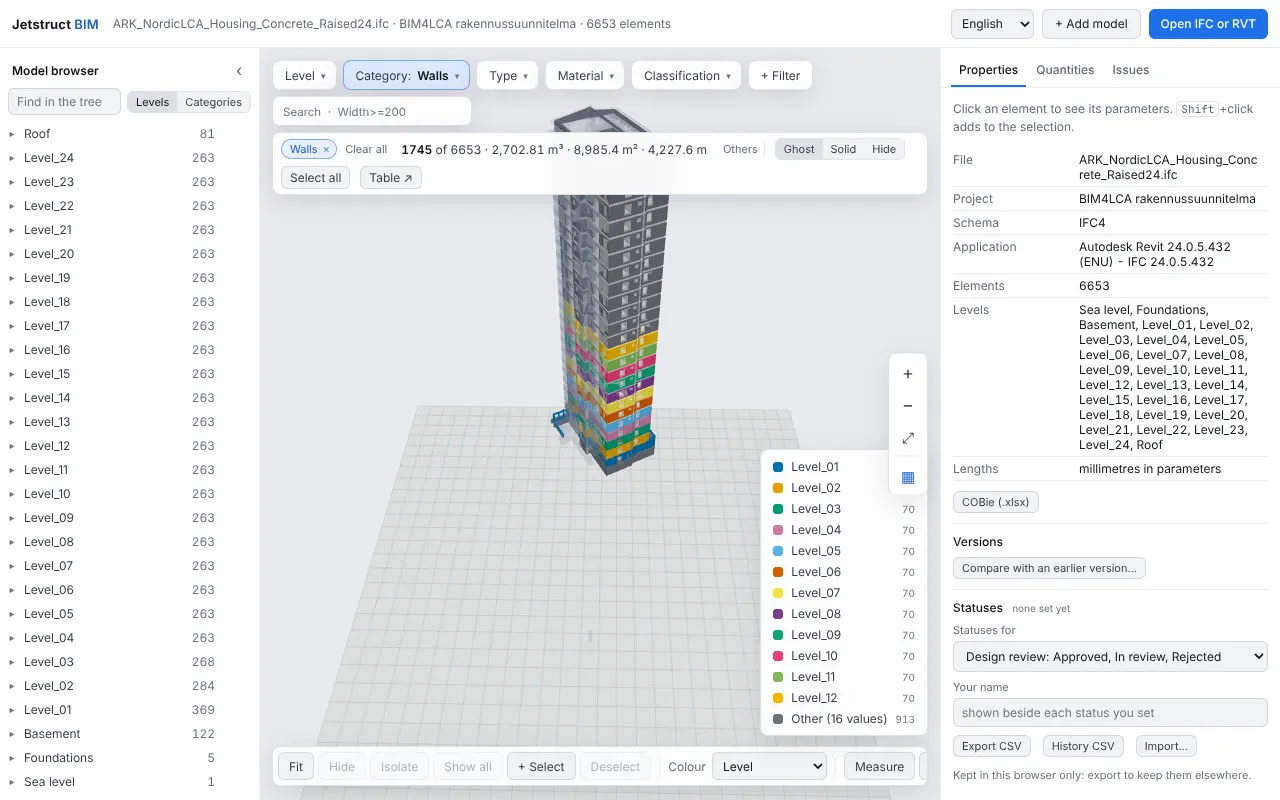Expand the Basement tree node

(x=12, y=734)
